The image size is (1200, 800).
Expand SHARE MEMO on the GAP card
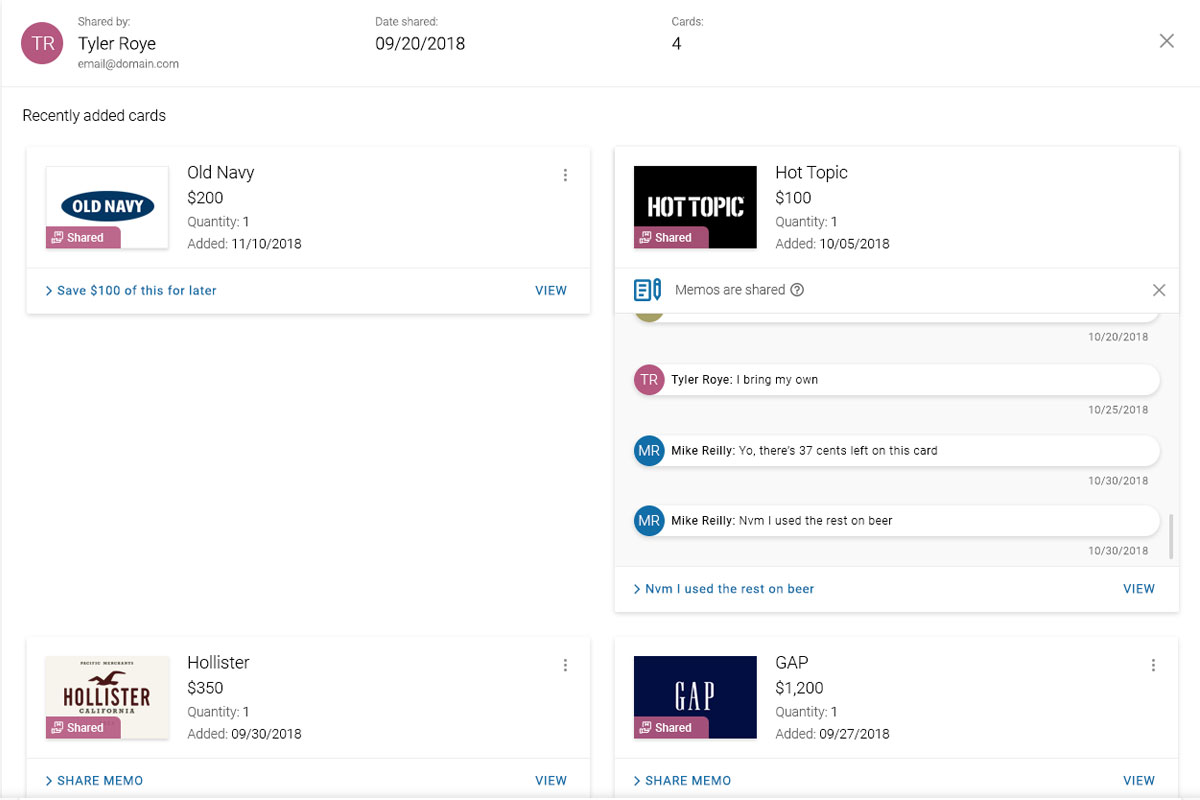(x=682, y=781)
